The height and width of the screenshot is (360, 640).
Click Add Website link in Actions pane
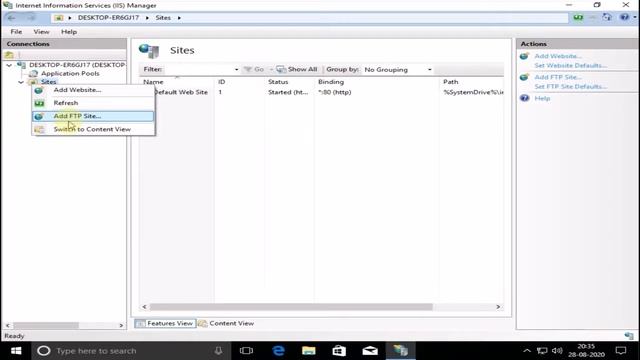point(558,56)
